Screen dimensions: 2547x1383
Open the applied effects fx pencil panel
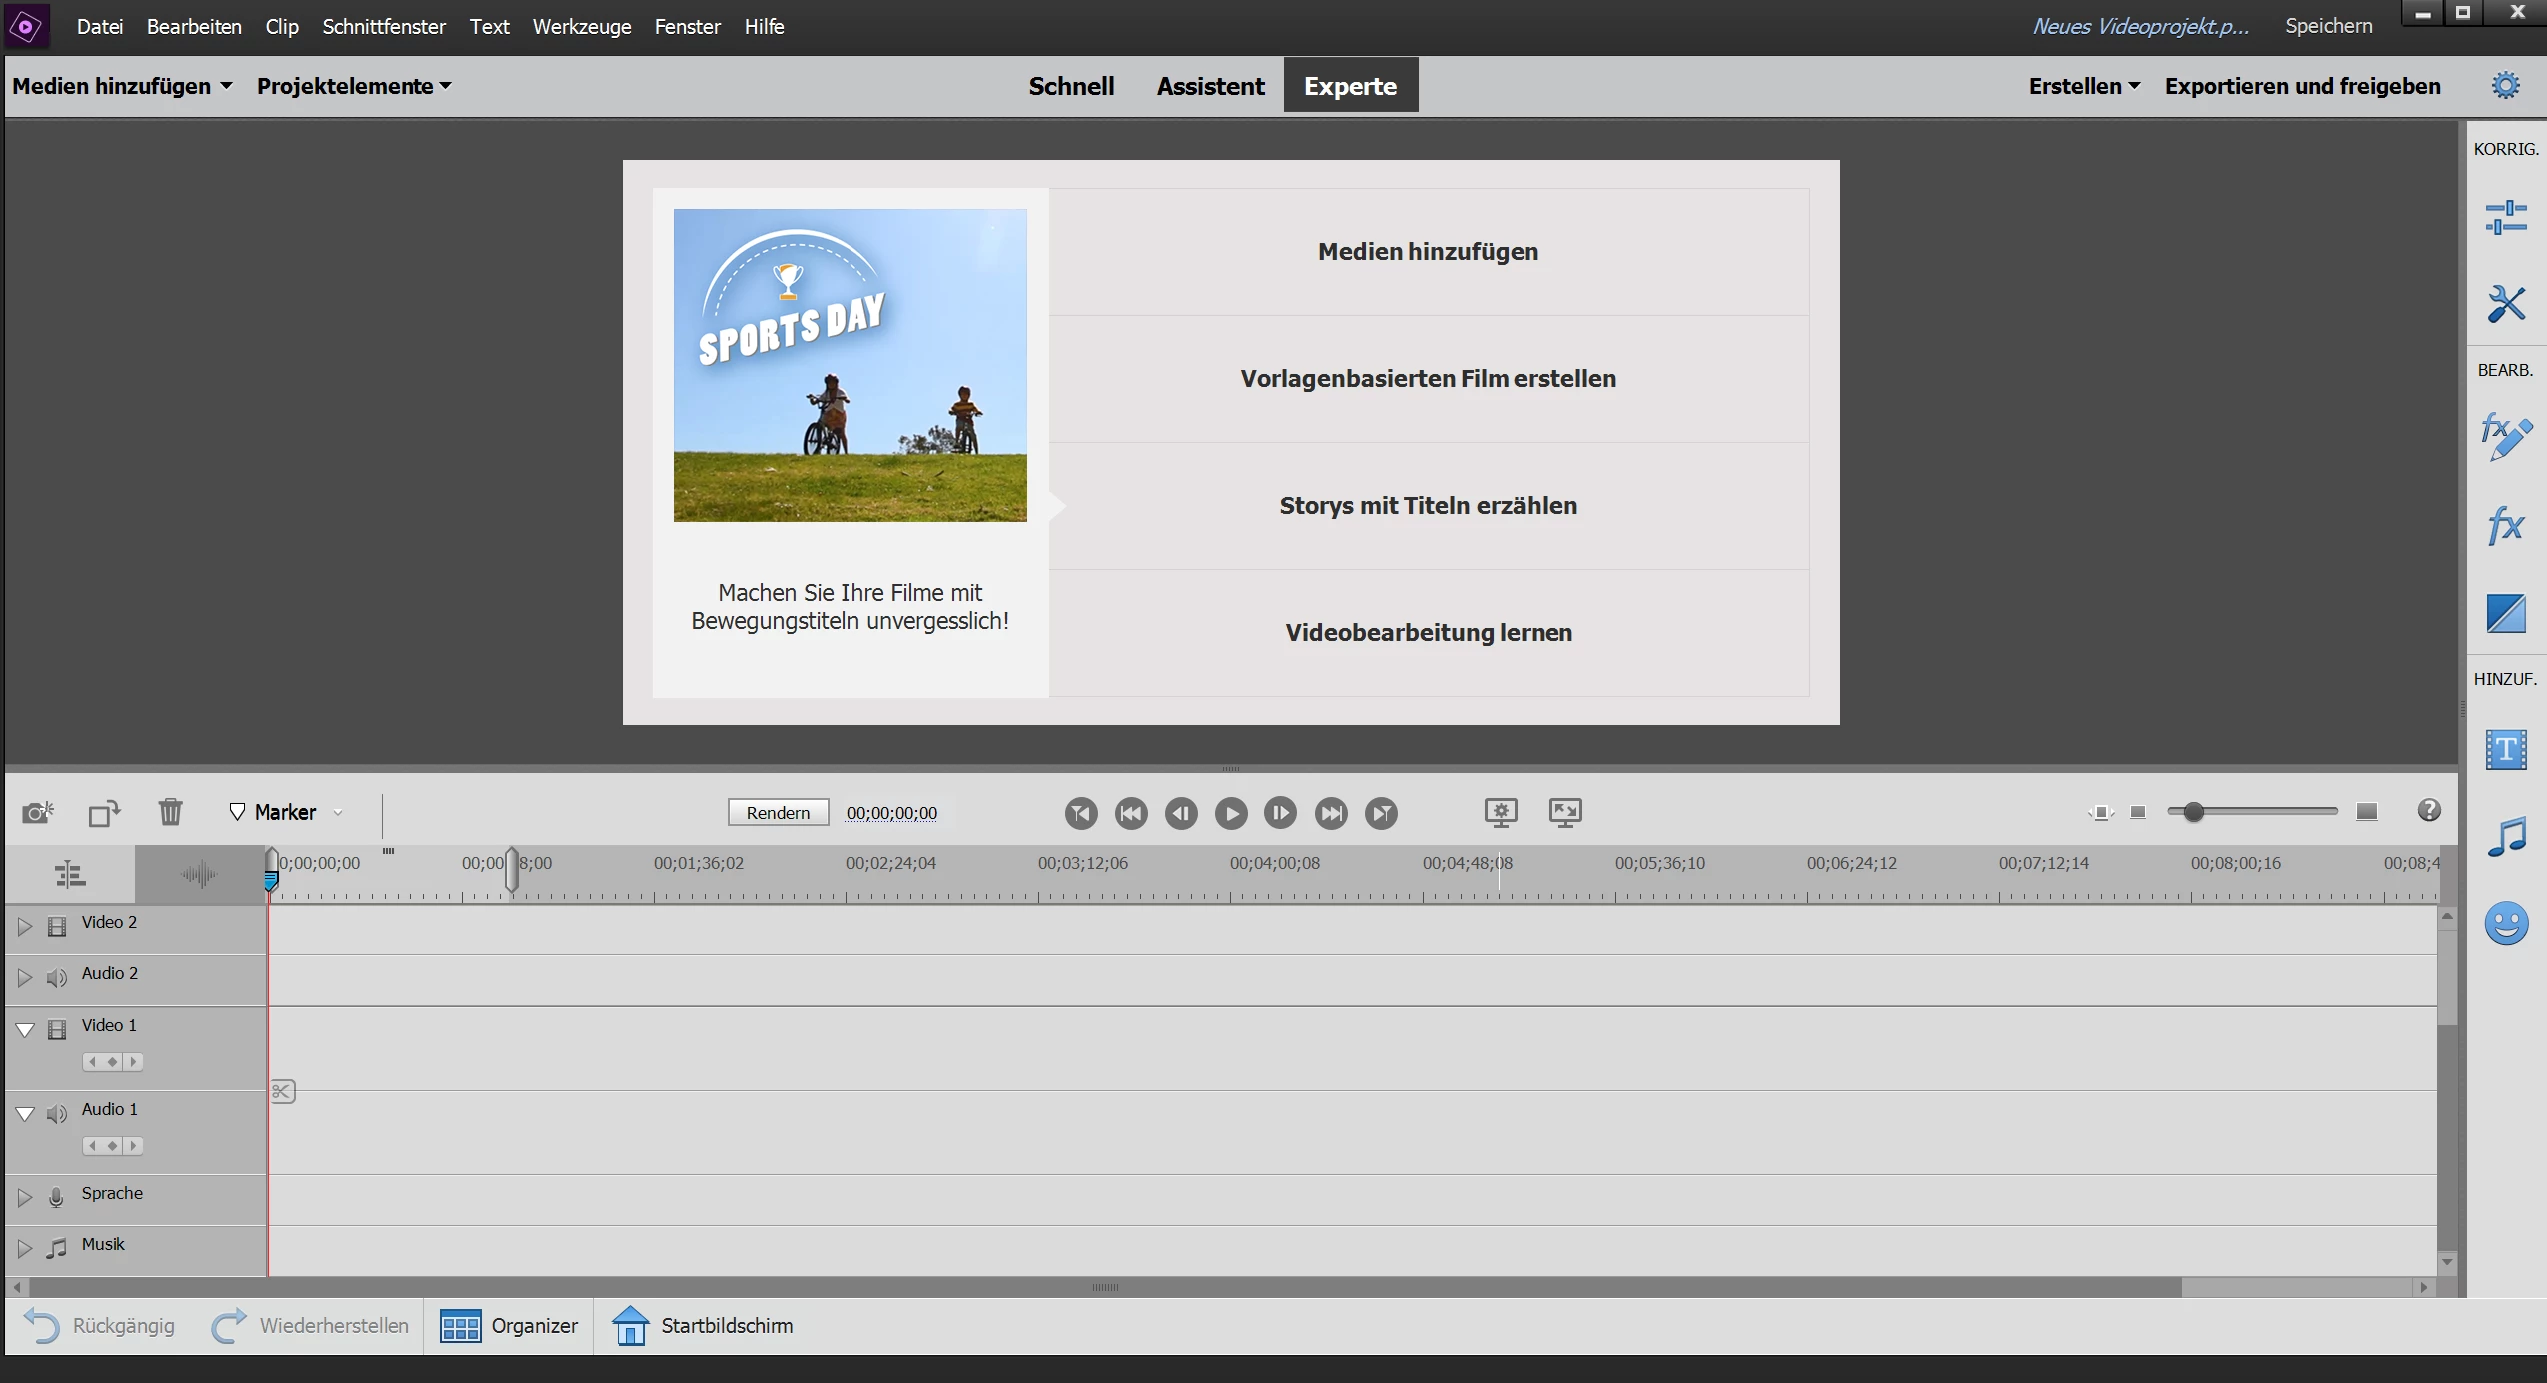click(2506, 437)
